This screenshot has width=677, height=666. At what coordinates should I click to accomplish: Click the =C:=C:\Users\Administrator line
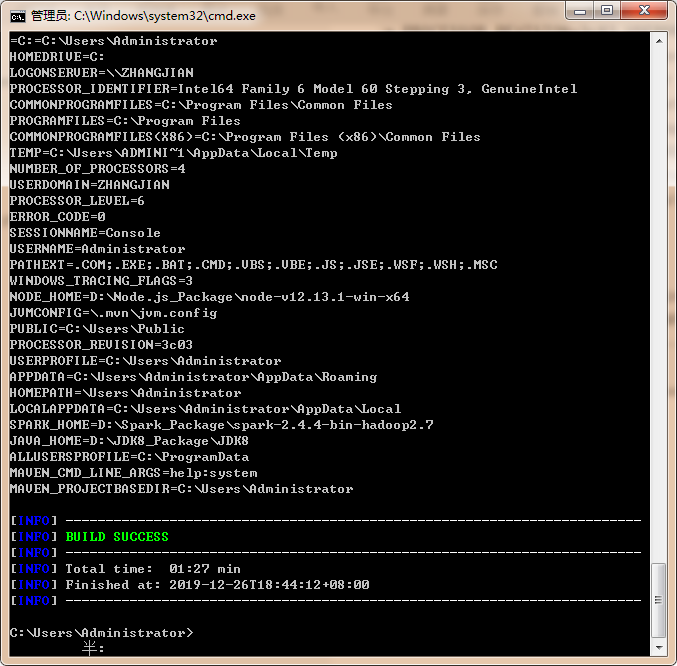(114, 41)
